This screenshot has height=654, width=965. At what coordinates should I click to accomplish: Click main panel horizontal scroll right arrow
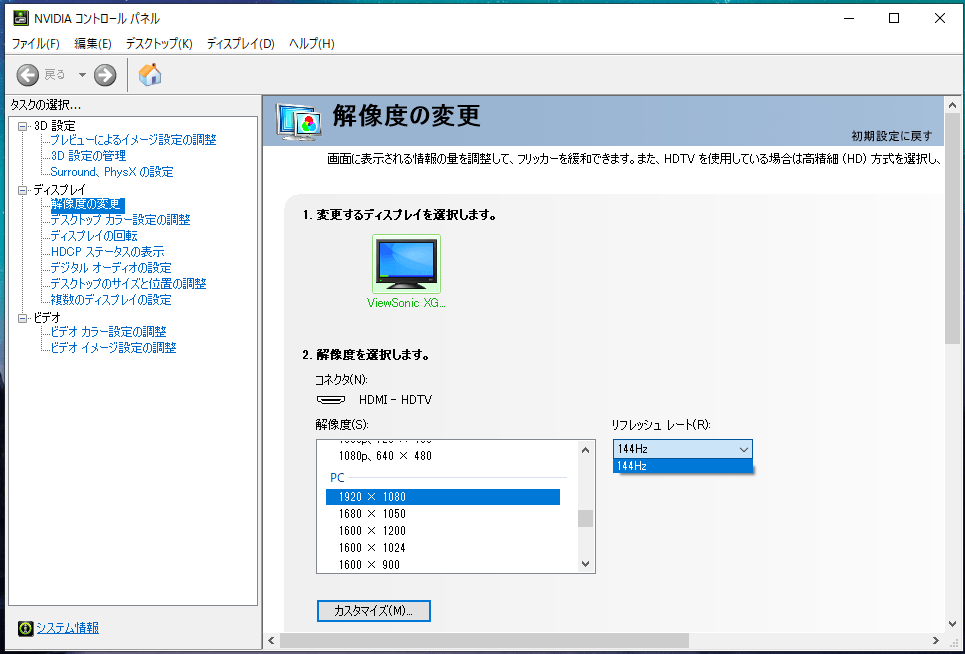935,641
